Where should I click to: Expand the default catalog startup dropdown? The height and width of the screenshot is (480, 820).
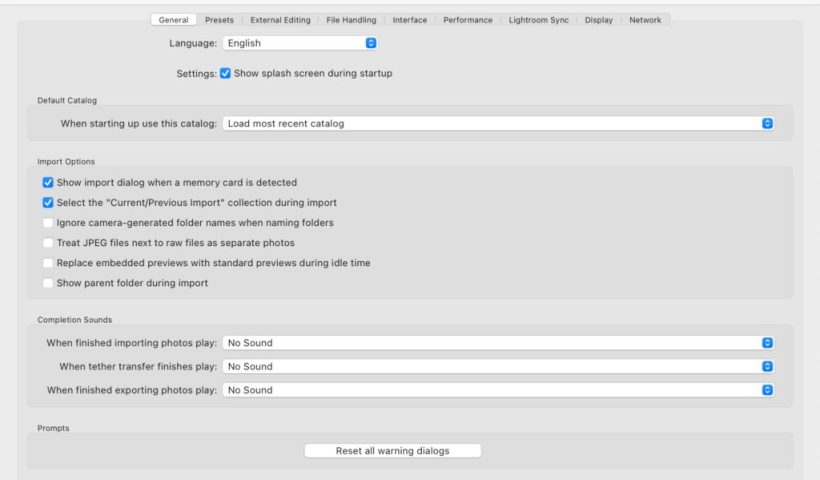(x=497, y=124)
